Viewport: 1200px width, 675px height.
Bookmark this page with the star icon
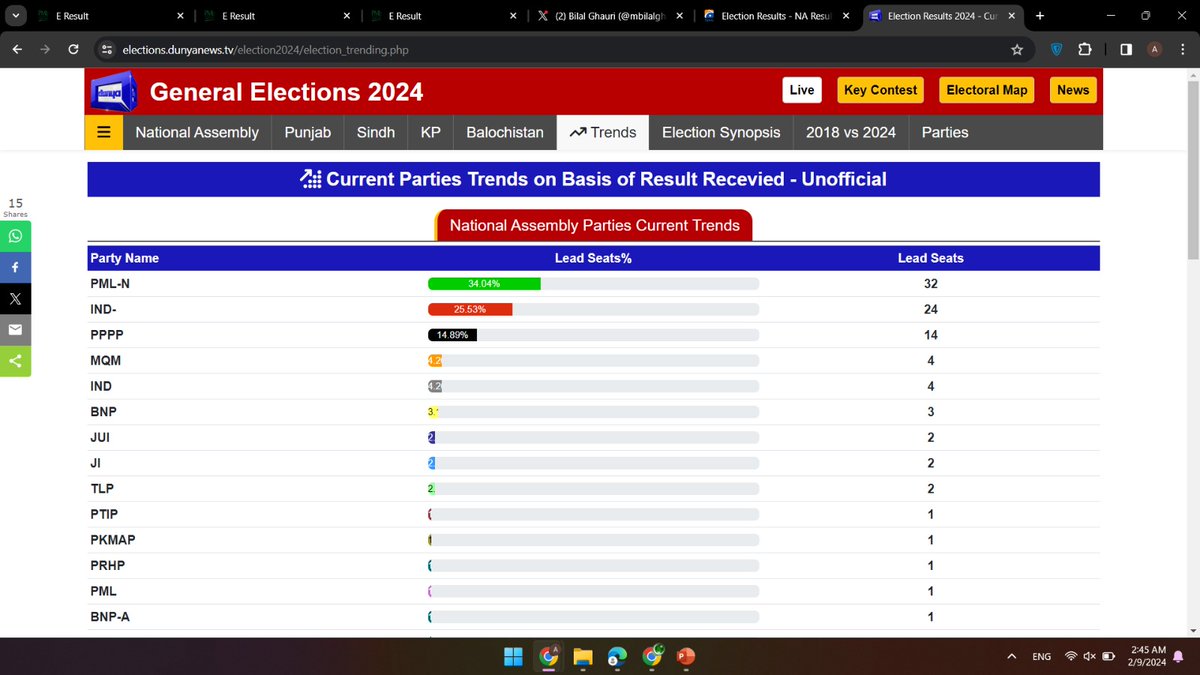point(1017,50)
